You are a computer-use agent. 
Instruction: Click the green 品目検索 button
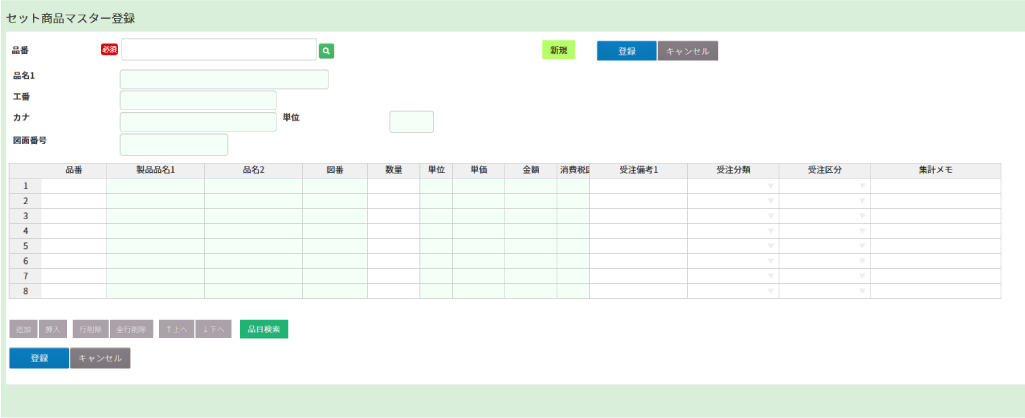click(x=264, y=329)
